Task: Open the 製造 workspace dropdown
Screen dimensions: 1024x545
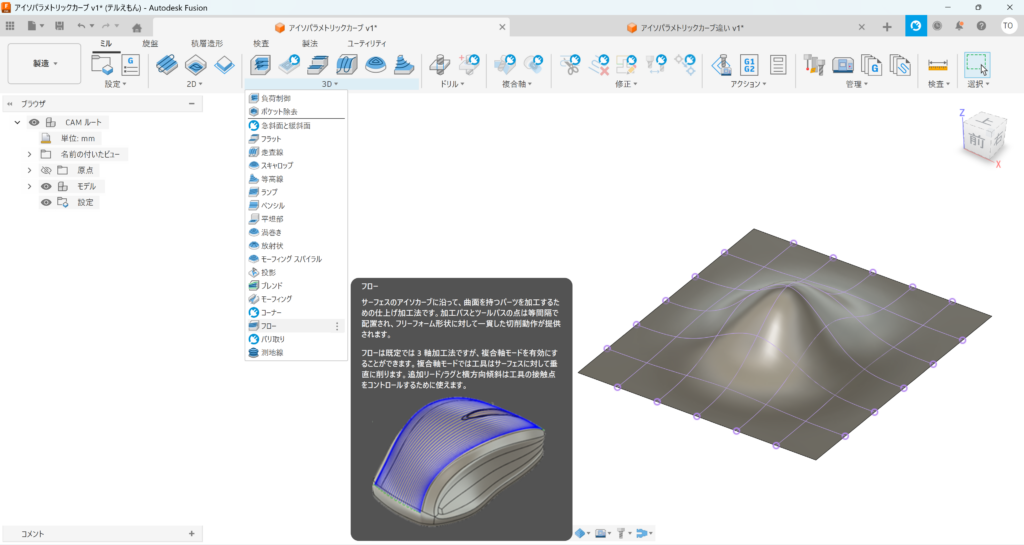Action: (x=45, y=63)
